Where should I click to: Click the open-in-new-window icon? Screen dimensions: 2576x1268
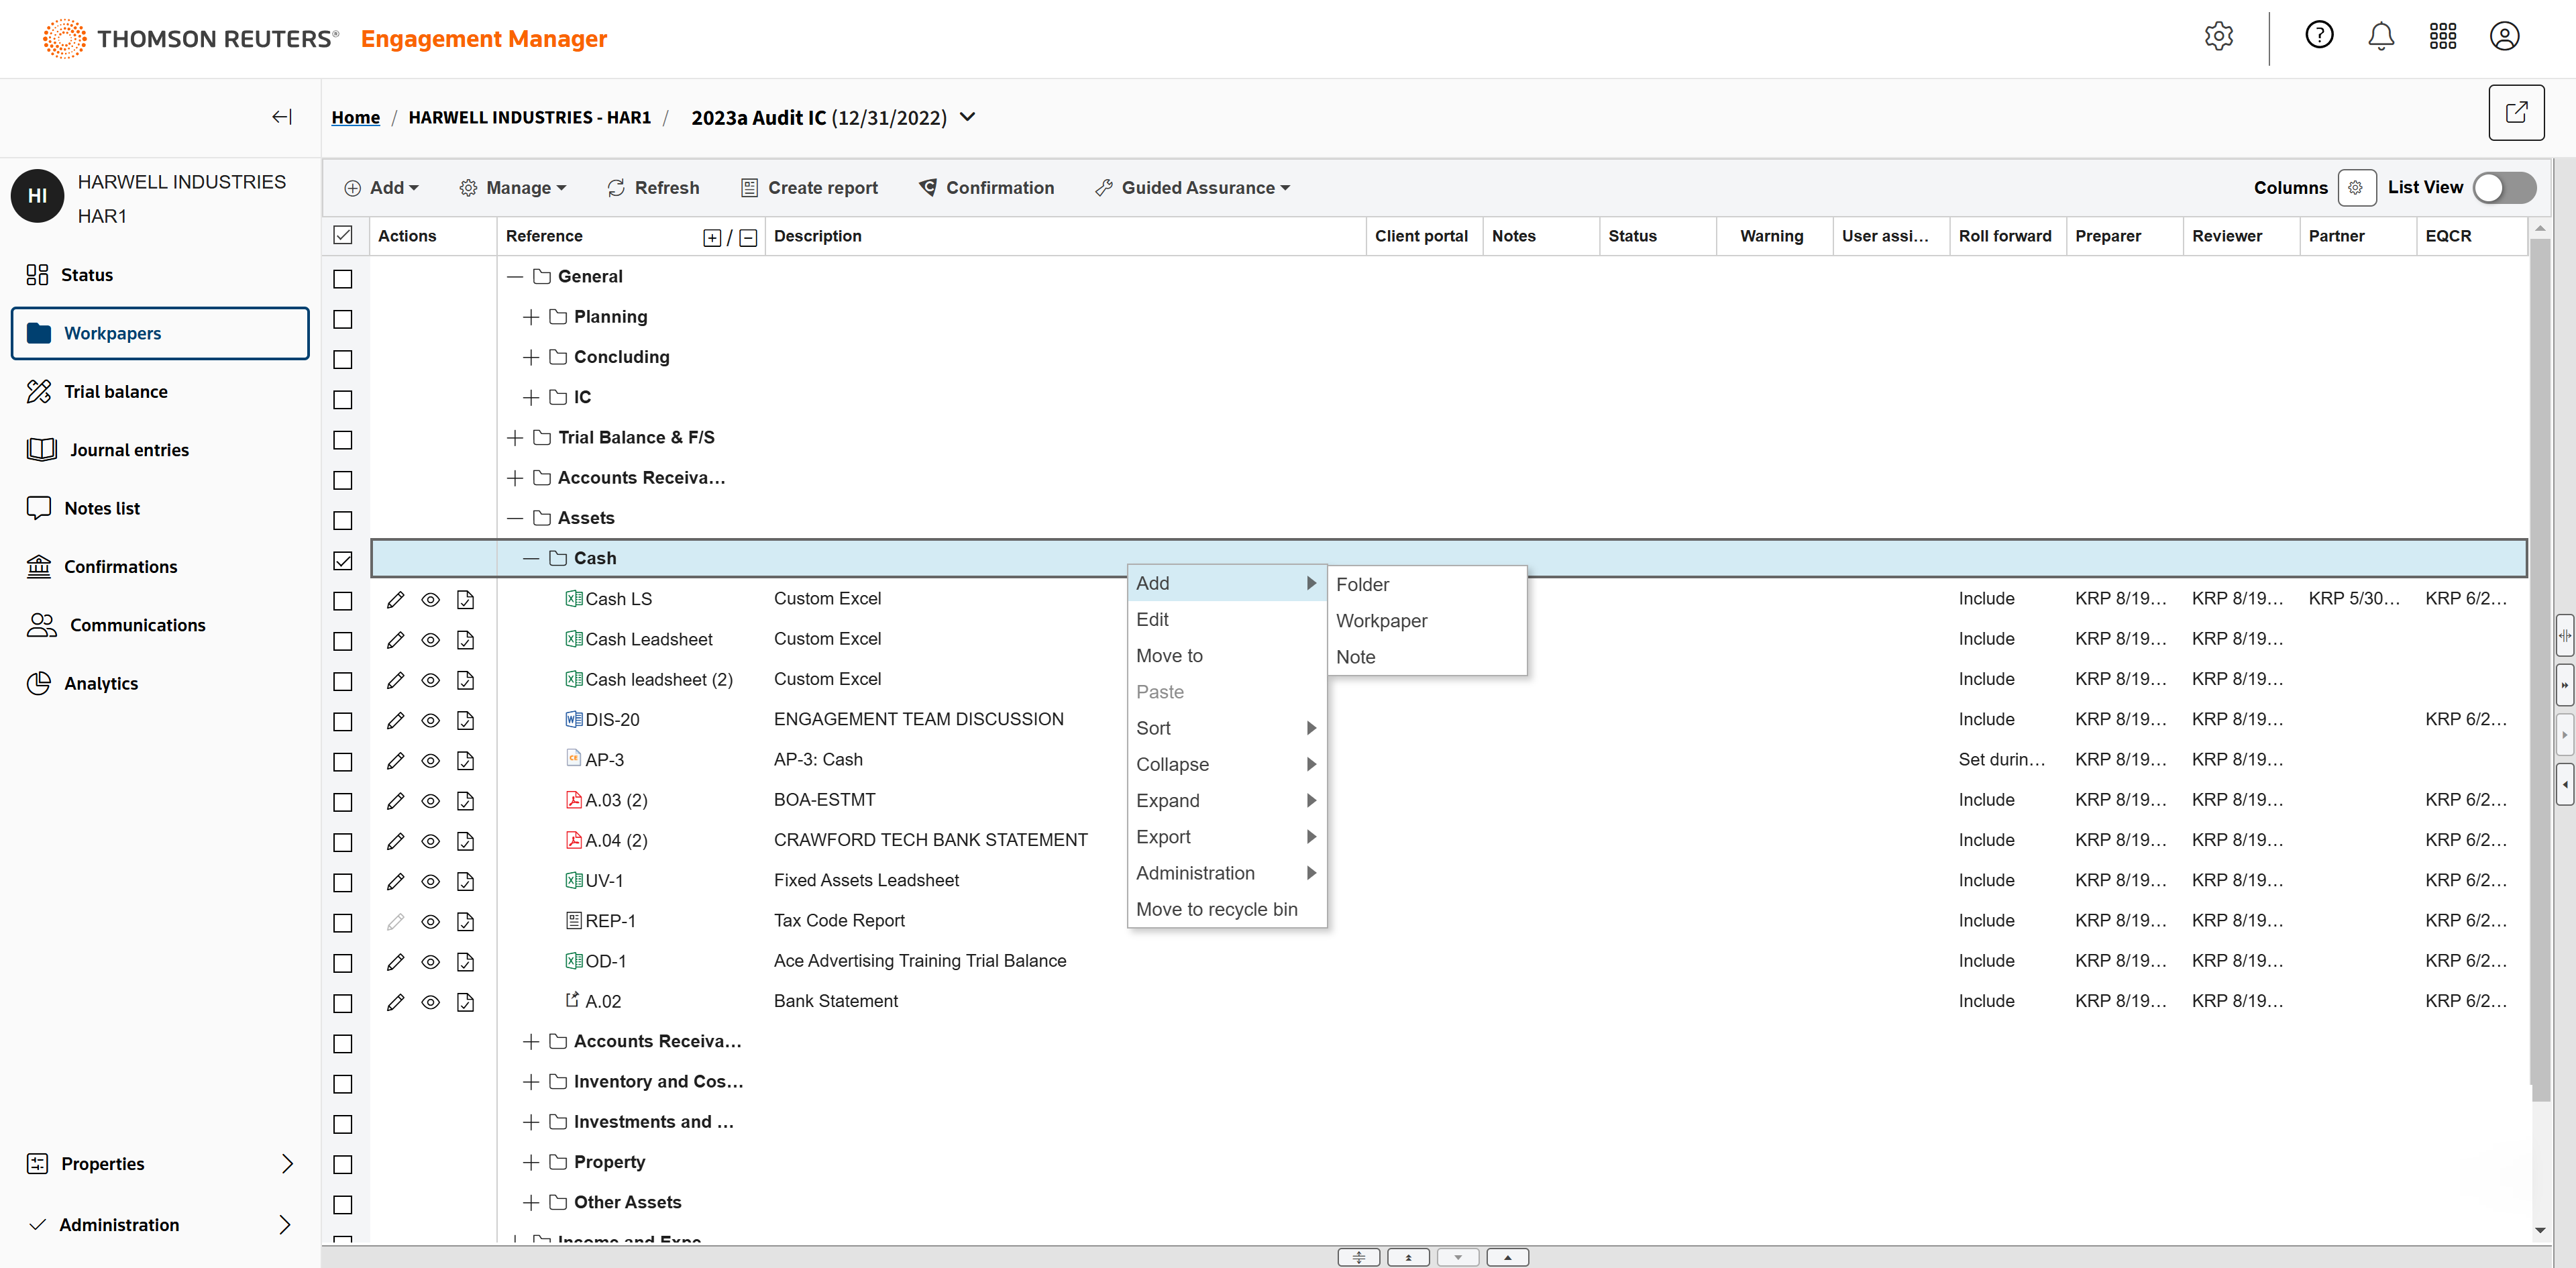click(2516, 113)
